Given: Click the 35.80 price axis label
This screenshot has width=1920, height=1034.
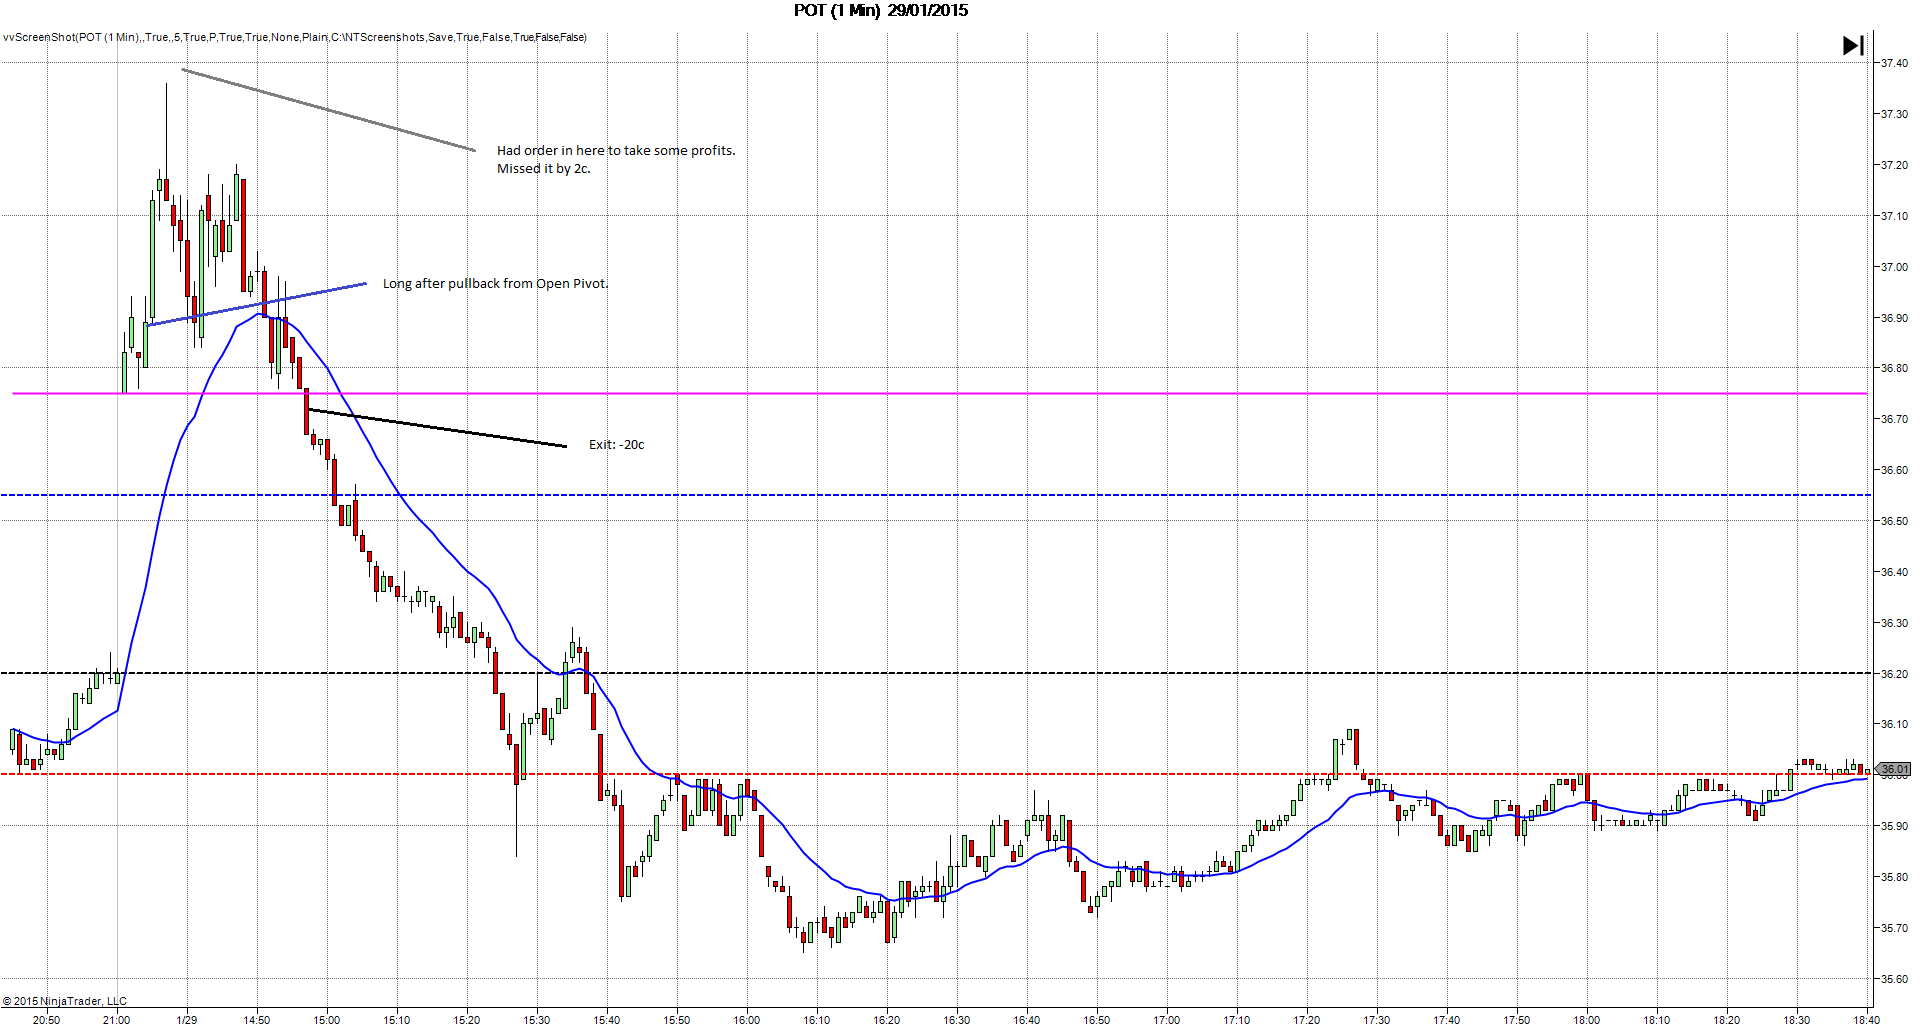Looking at the screenshot, I should coord(1894,878).
